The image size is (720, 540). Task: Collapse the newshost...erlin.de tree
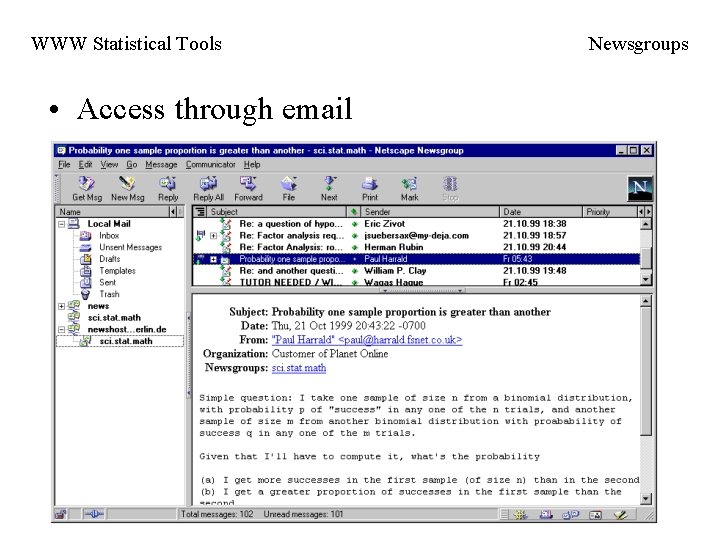pyautogui.click(x=62, y=330)
